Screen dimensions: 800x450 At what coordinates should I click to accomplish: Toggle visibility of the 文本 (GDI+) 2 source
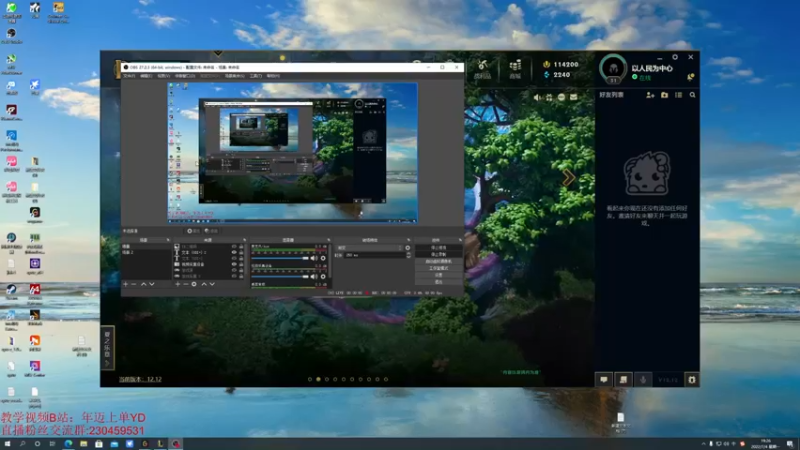pyautogui.click(x=234, y=253)
